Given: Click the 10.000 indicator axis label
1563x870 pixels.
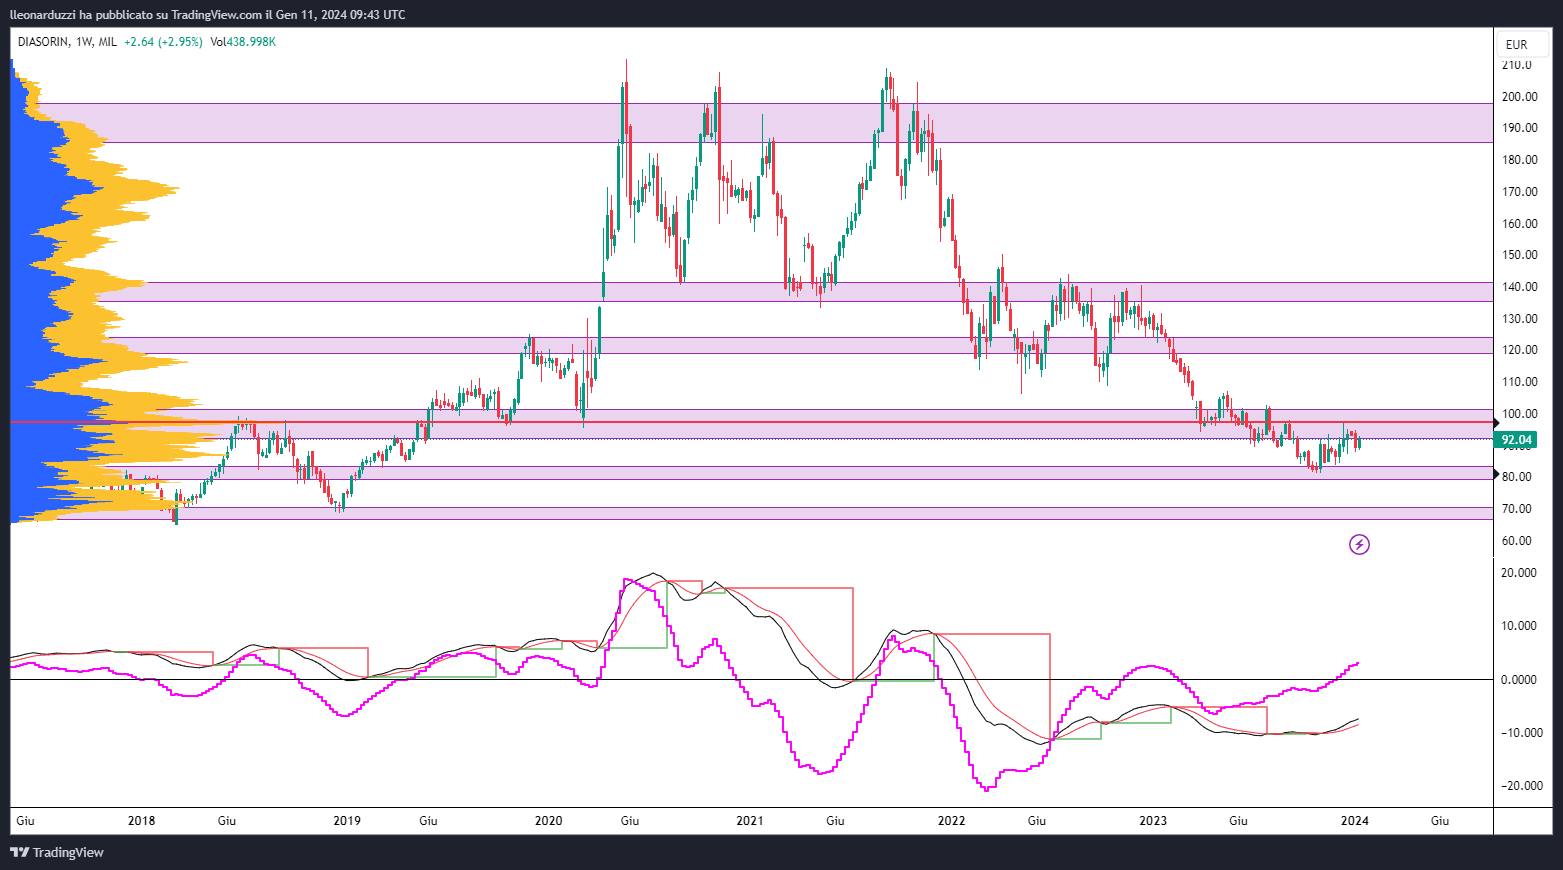Looking at the screenshot, I should click(1519, 626).
